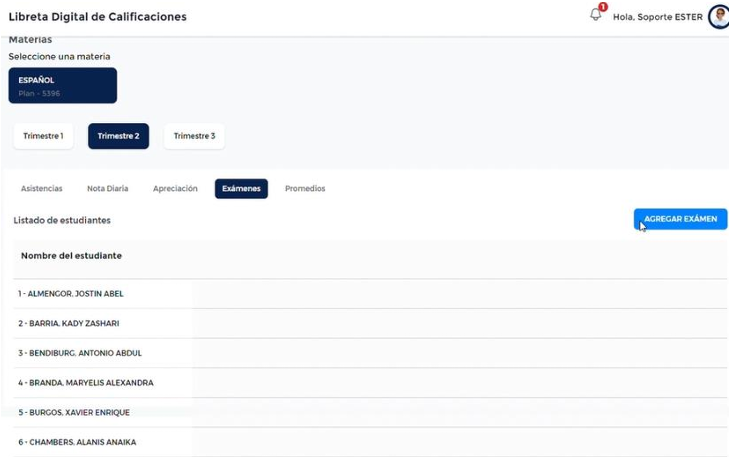The image size is (729, 457).
Task: Go to the Apreciación tab
Action: (175, 189)
